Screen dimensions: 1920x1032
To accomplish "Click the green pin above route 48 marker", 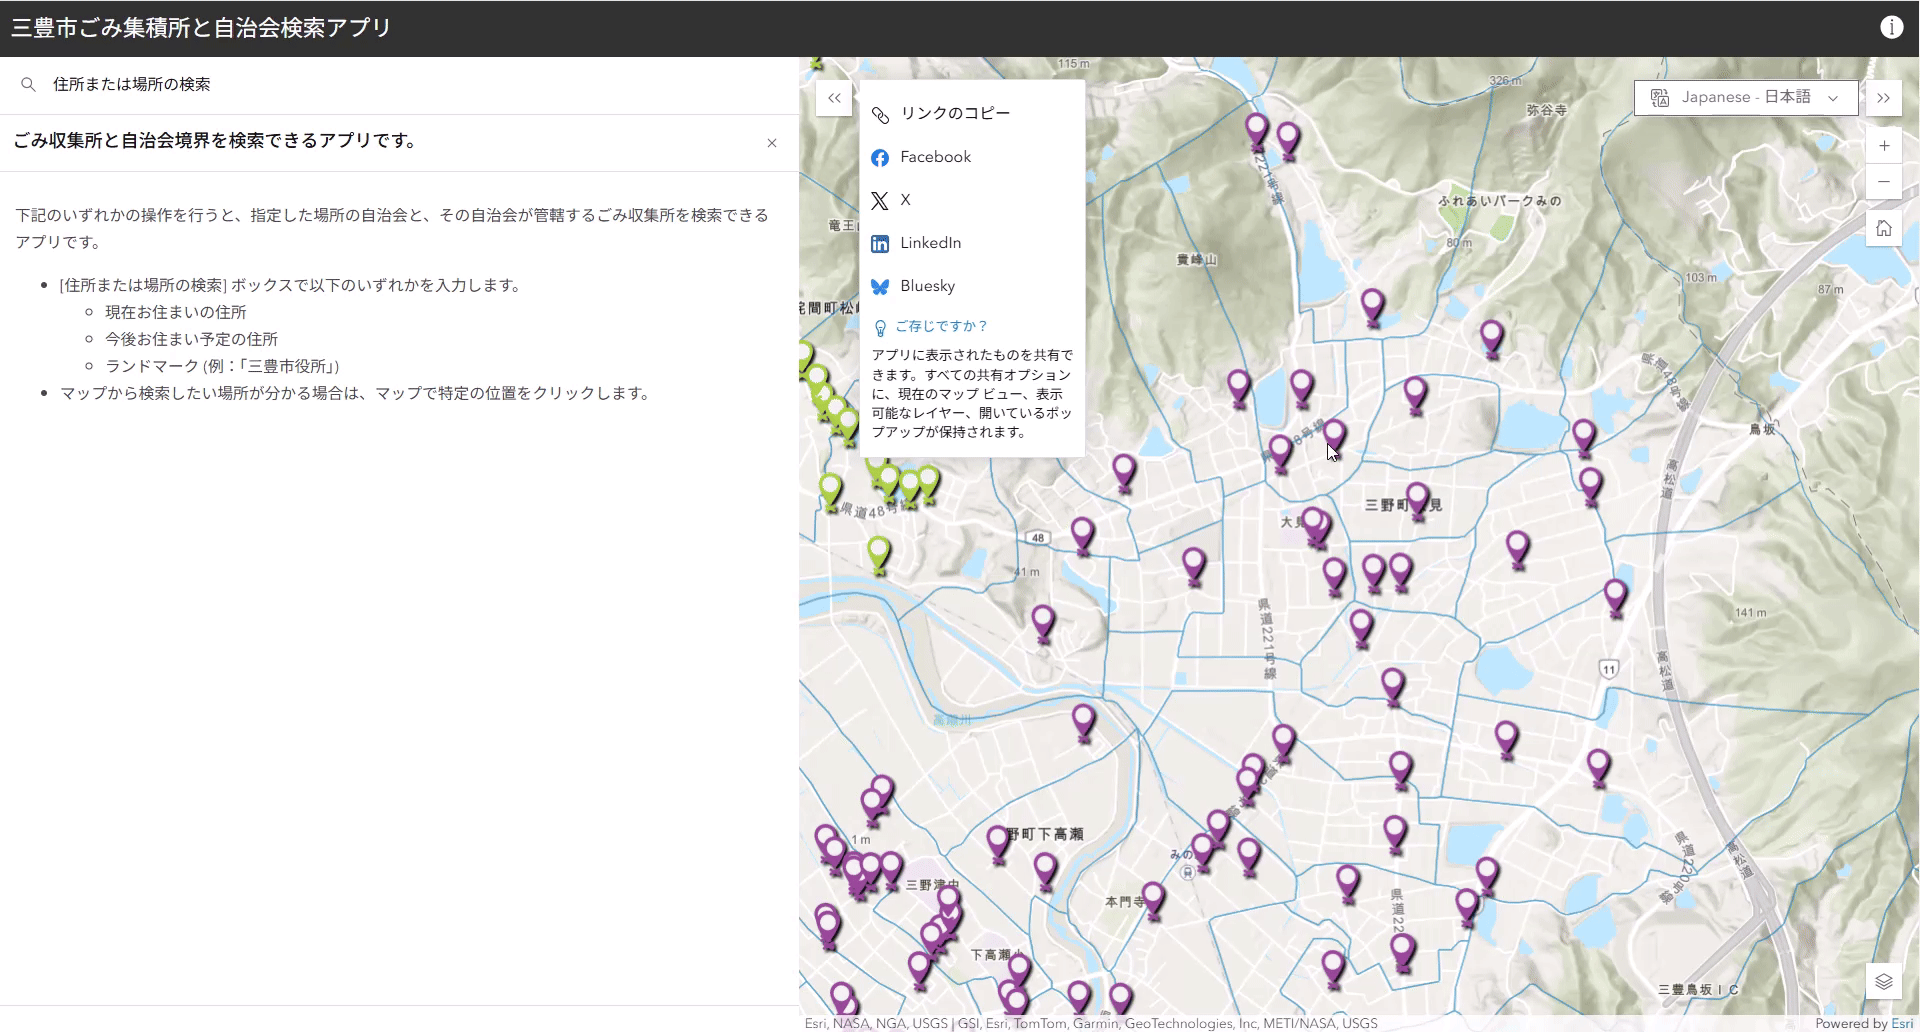I will pos(878,551).
